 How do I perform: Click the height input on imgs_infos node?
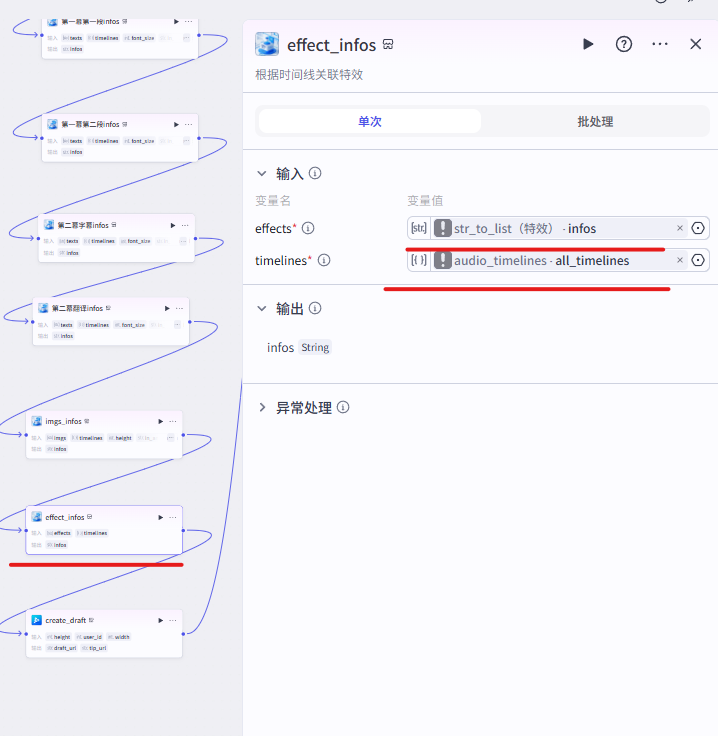[120, 438]
